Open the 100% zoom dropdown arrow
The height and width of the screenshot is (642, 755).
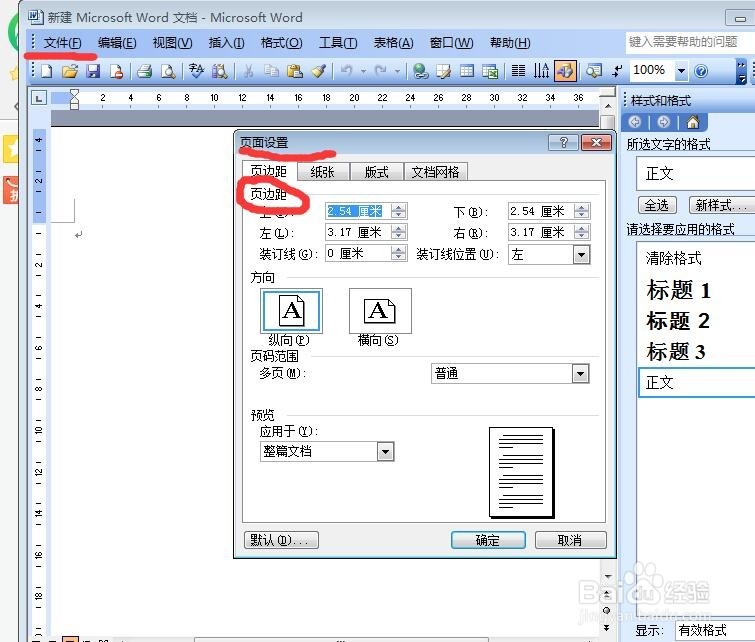(681, 71)
